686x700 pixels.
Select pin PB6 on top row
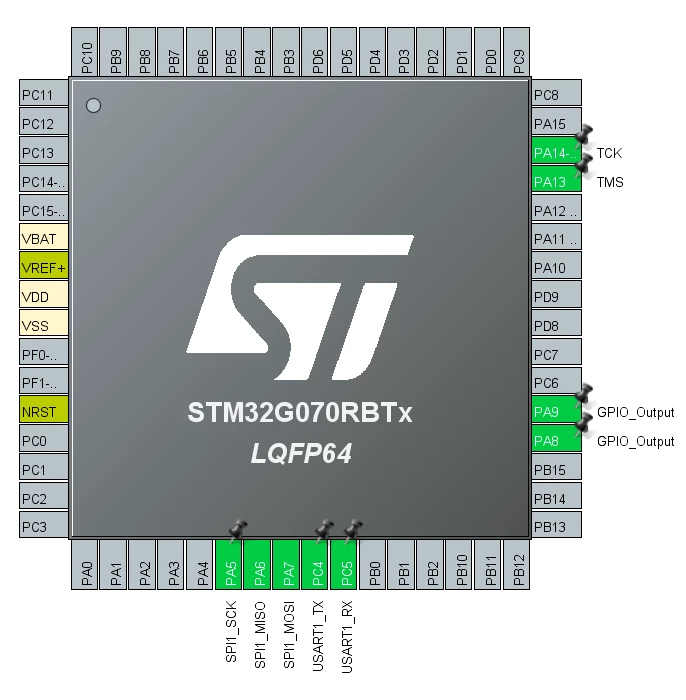(200, 52)
